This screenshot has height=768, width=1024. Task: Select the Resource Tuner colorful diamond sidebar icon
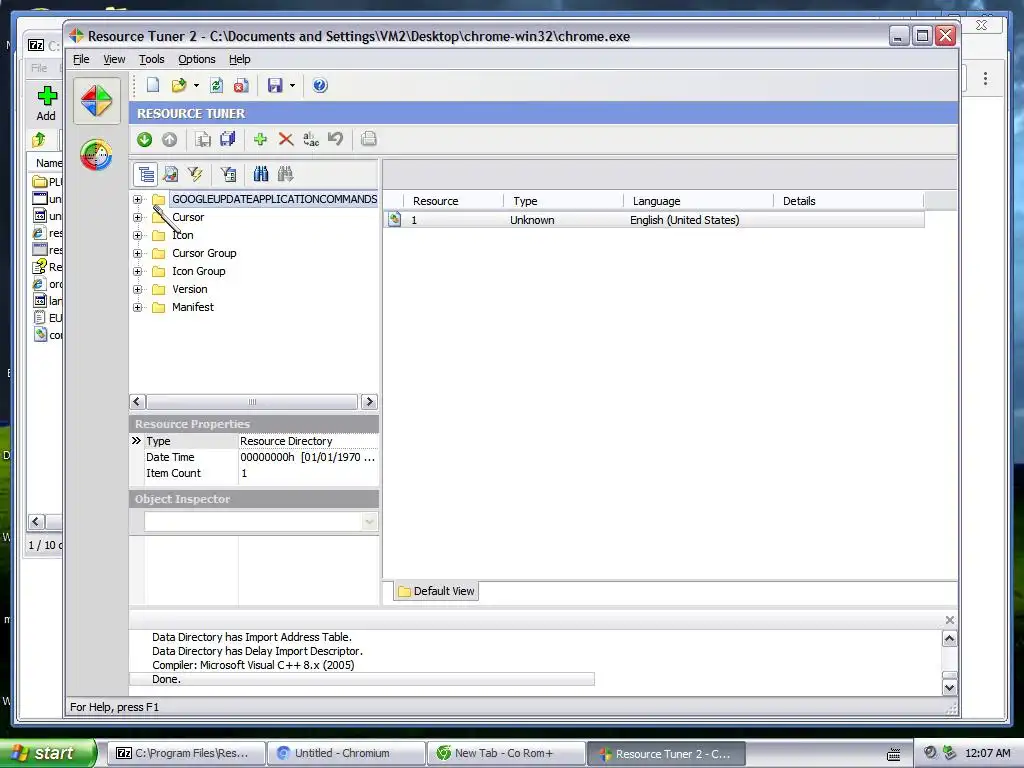(97, 101)
